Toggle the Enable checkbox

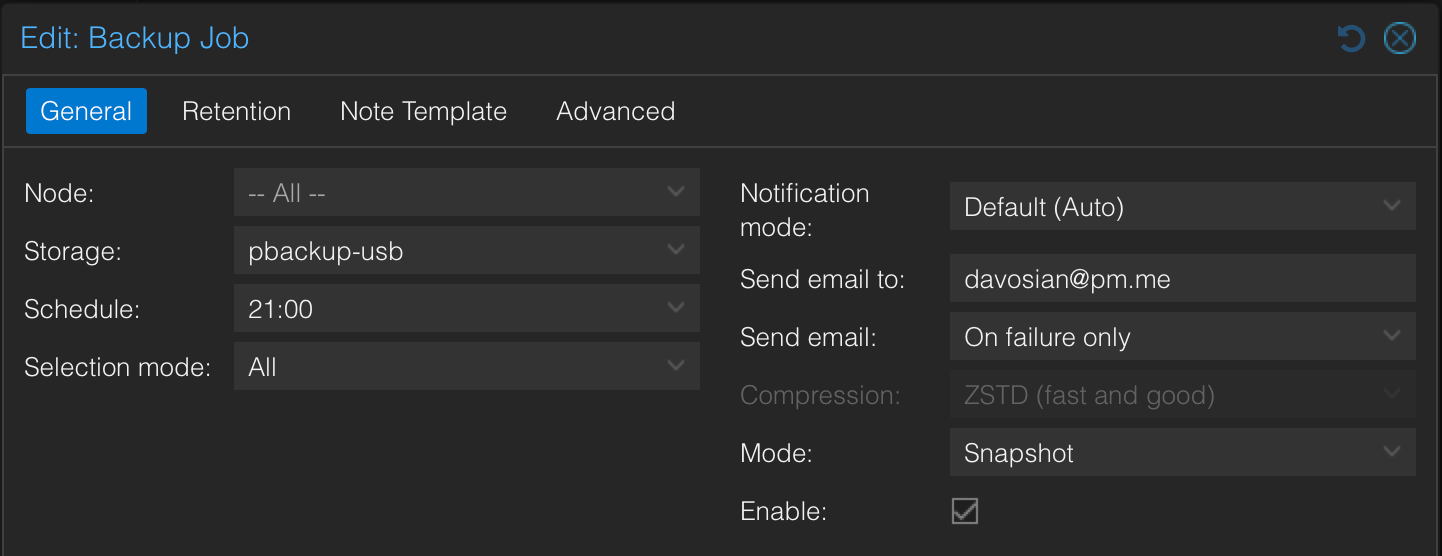tap(965, 511)
